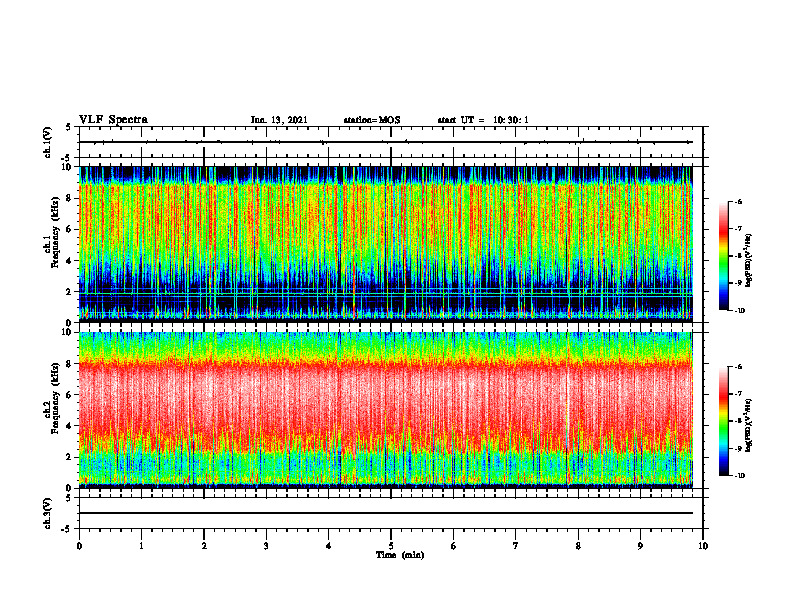
Task: Click inside the ch.2 spectrogram panel
Action: pos(386,410)
